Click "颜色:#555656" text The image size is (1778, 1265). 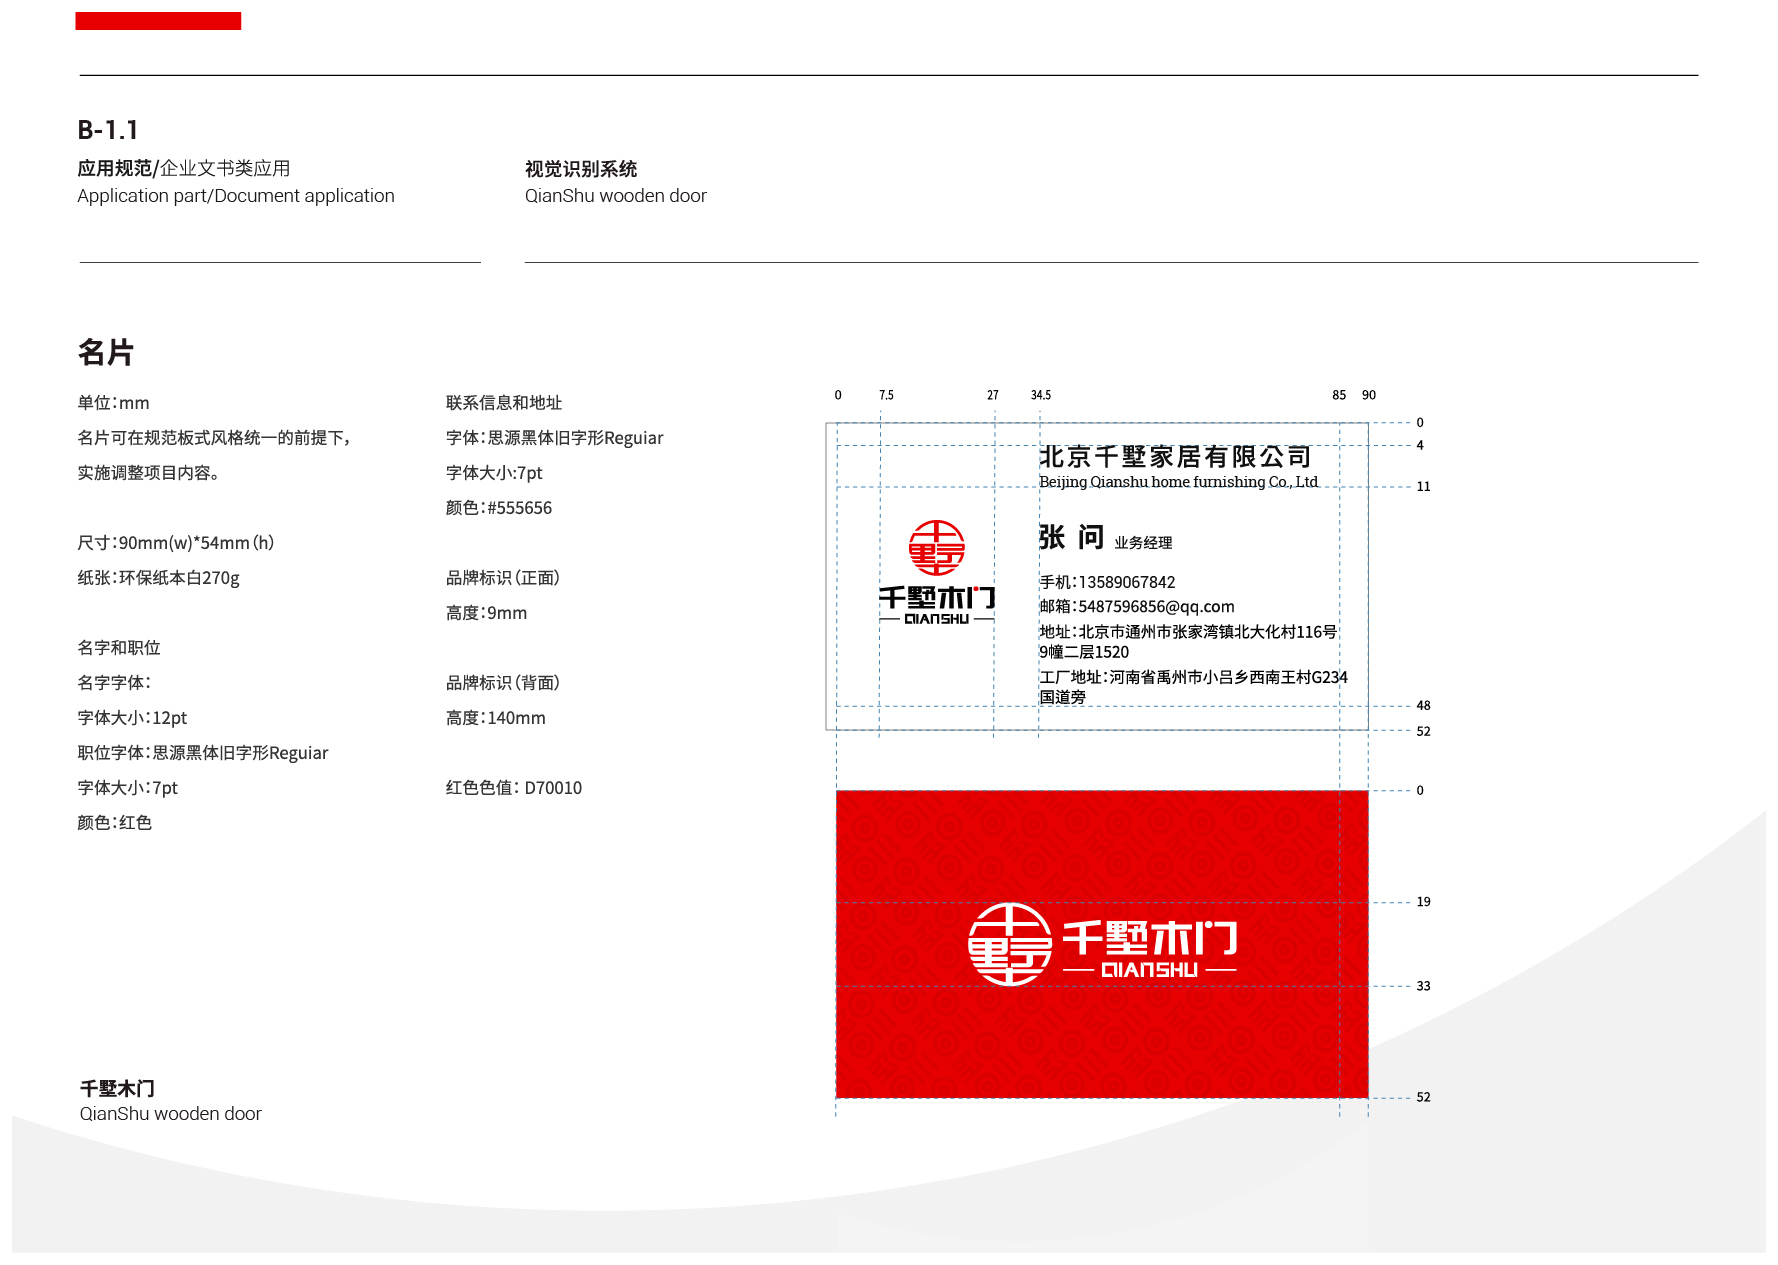pyautogui.click(x=499, y=508)
